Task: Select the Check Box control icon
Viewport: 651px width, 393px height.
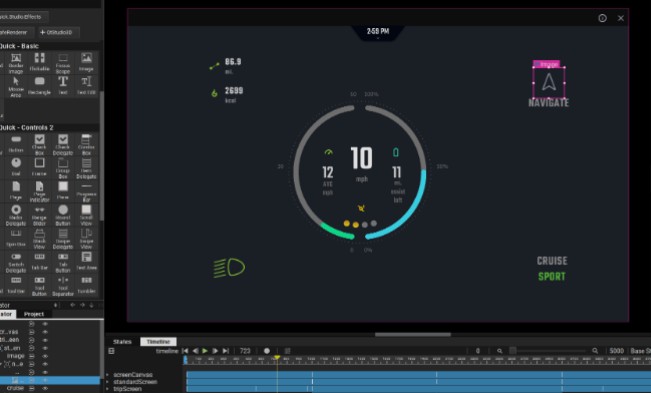Action: pyautogui.click(x=39, y=144)
